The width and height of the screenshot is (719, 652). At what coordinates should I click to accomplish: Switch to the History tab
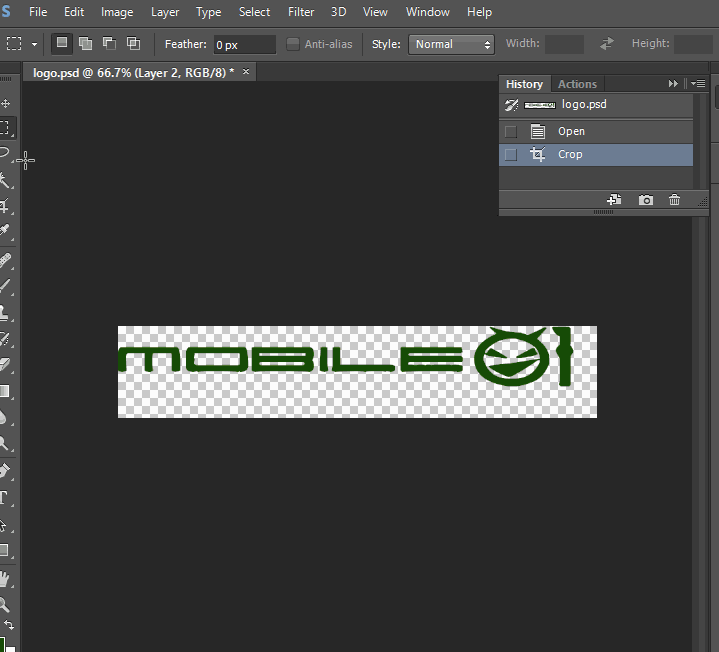click(x=524, y=84)
